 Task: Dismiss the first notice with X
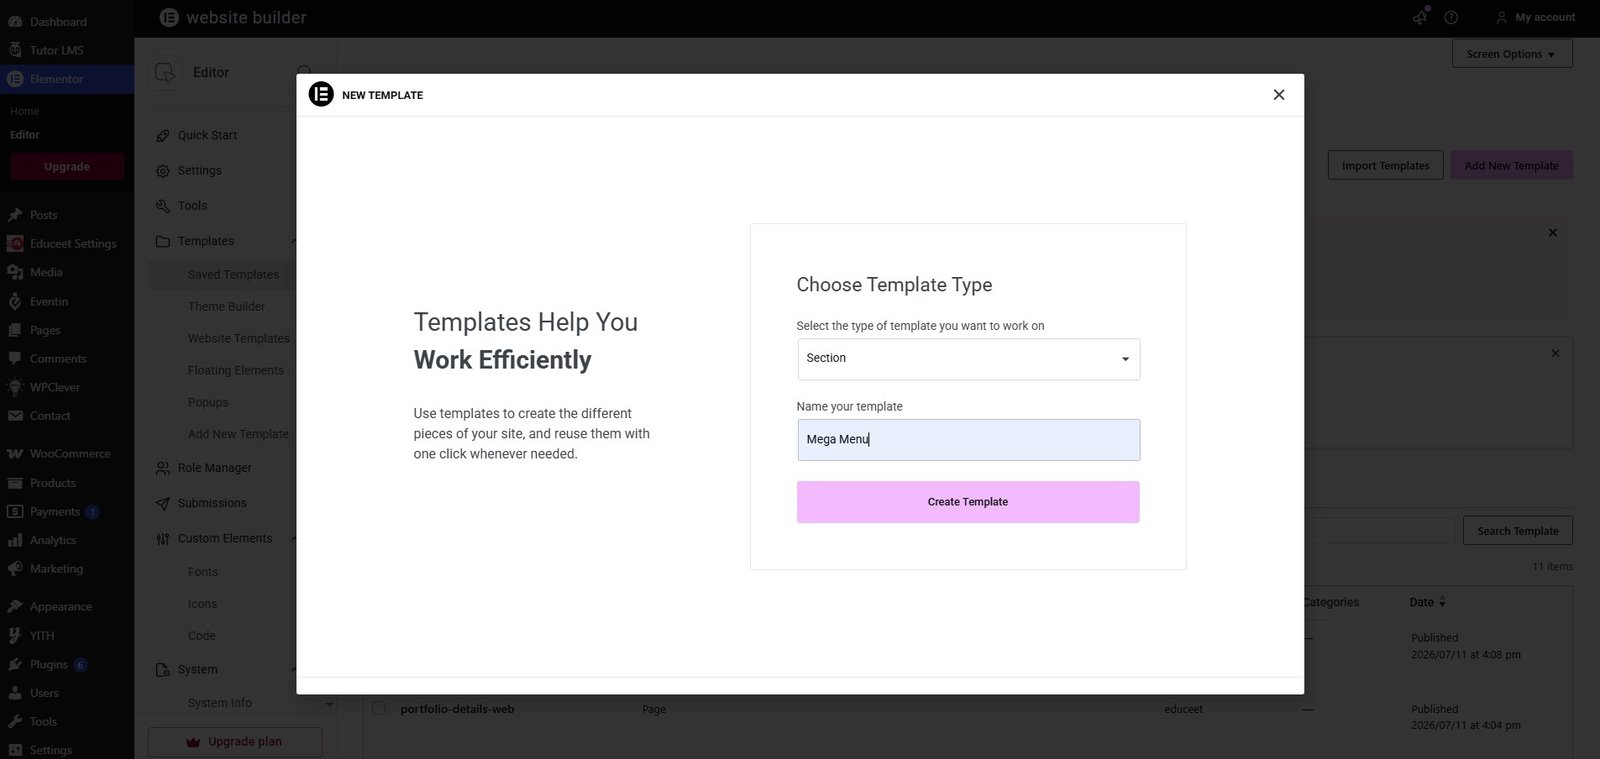pyautogui.click(x=1553, y=233)
